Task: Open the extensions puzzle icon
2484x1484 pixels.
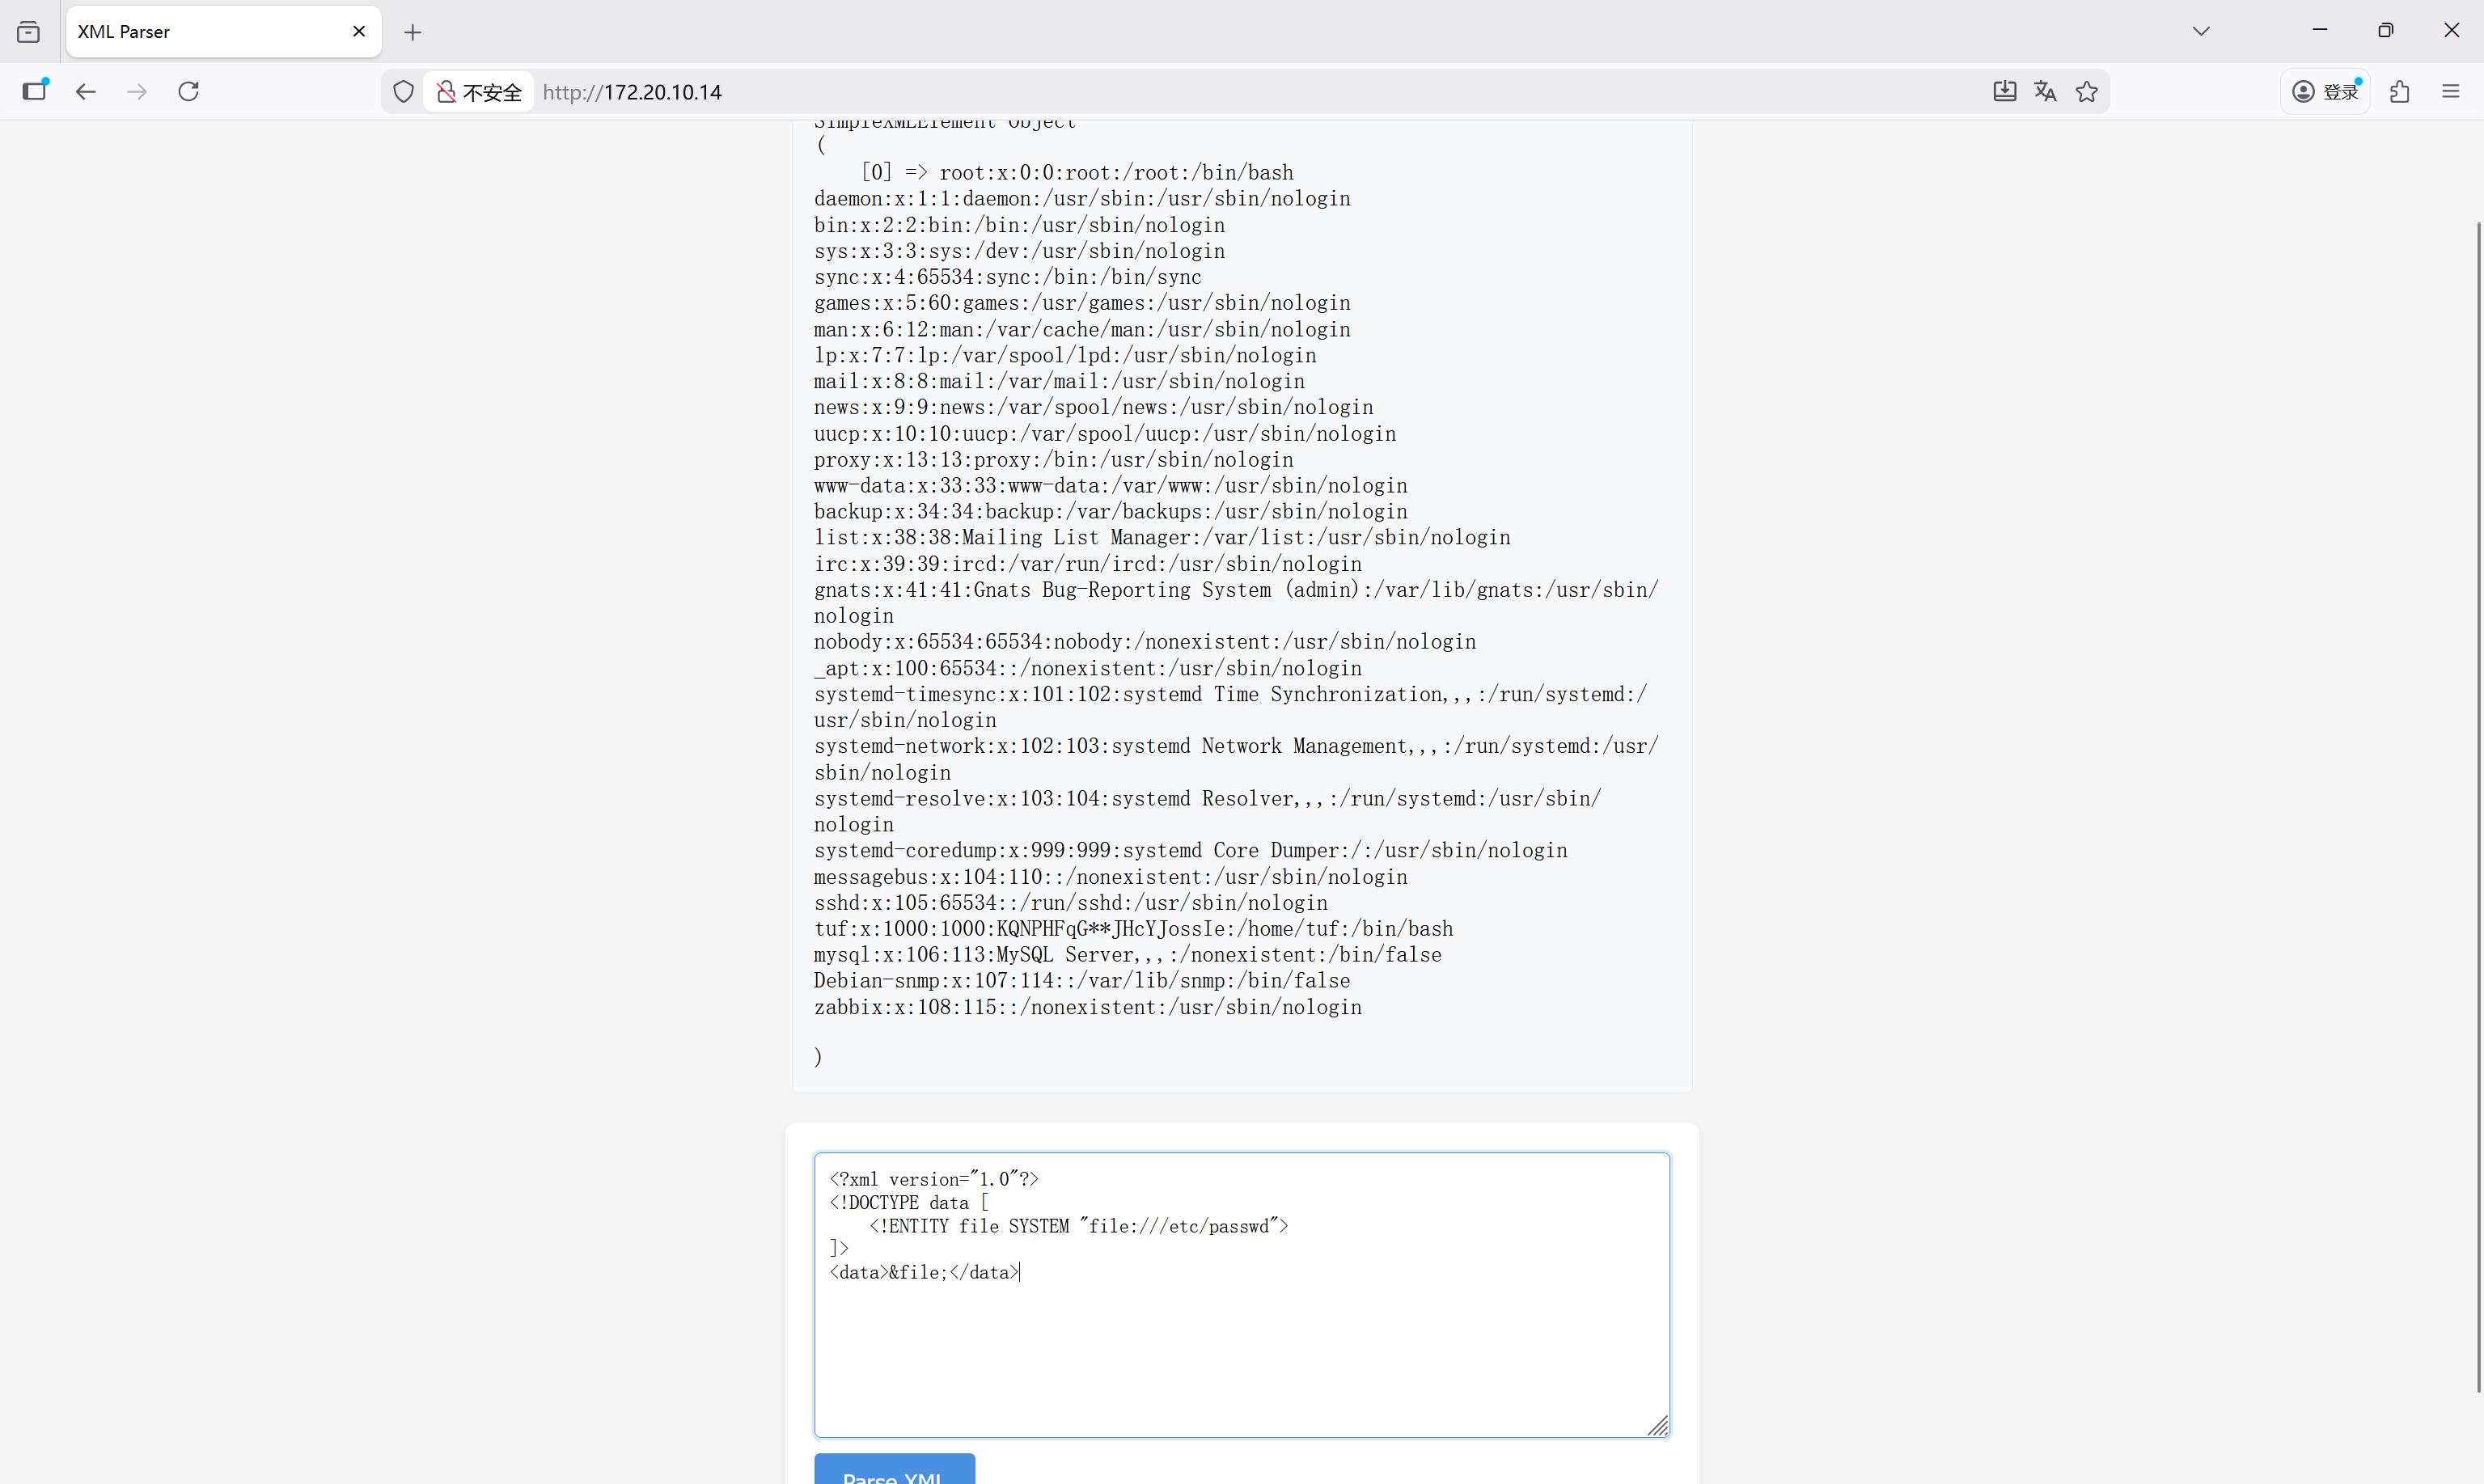Action: pos(2399,92)
